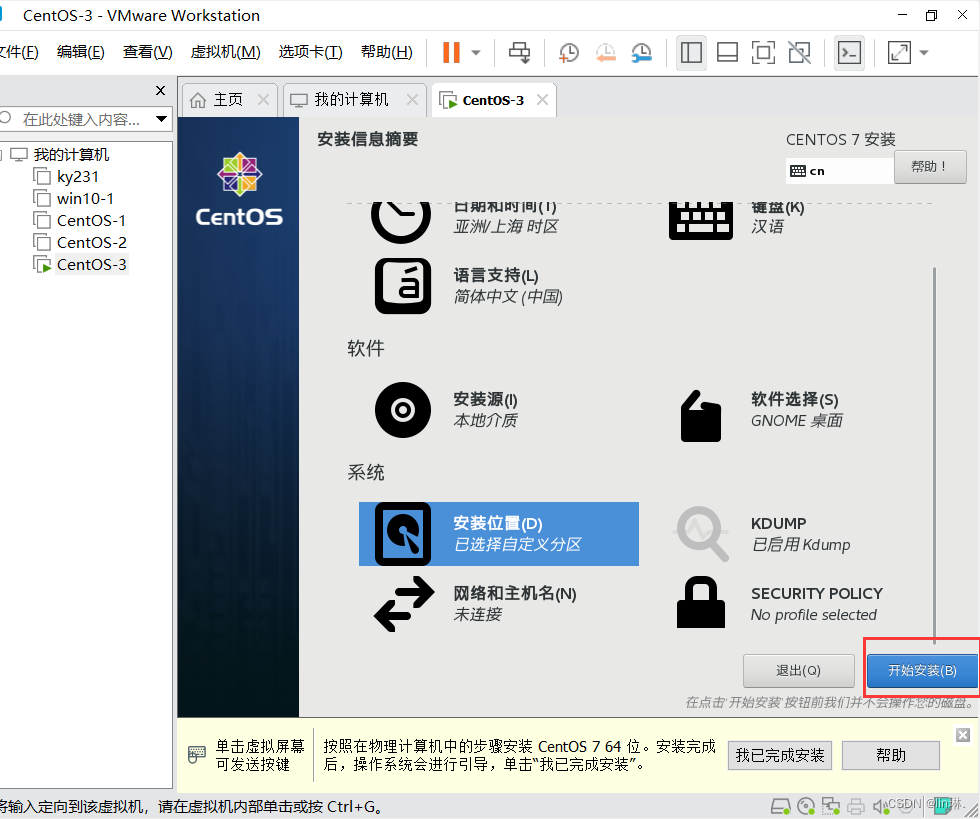This screenshot has height=819, width=980.
Task: Close the library sidebar panel
Action: (161, 91)
